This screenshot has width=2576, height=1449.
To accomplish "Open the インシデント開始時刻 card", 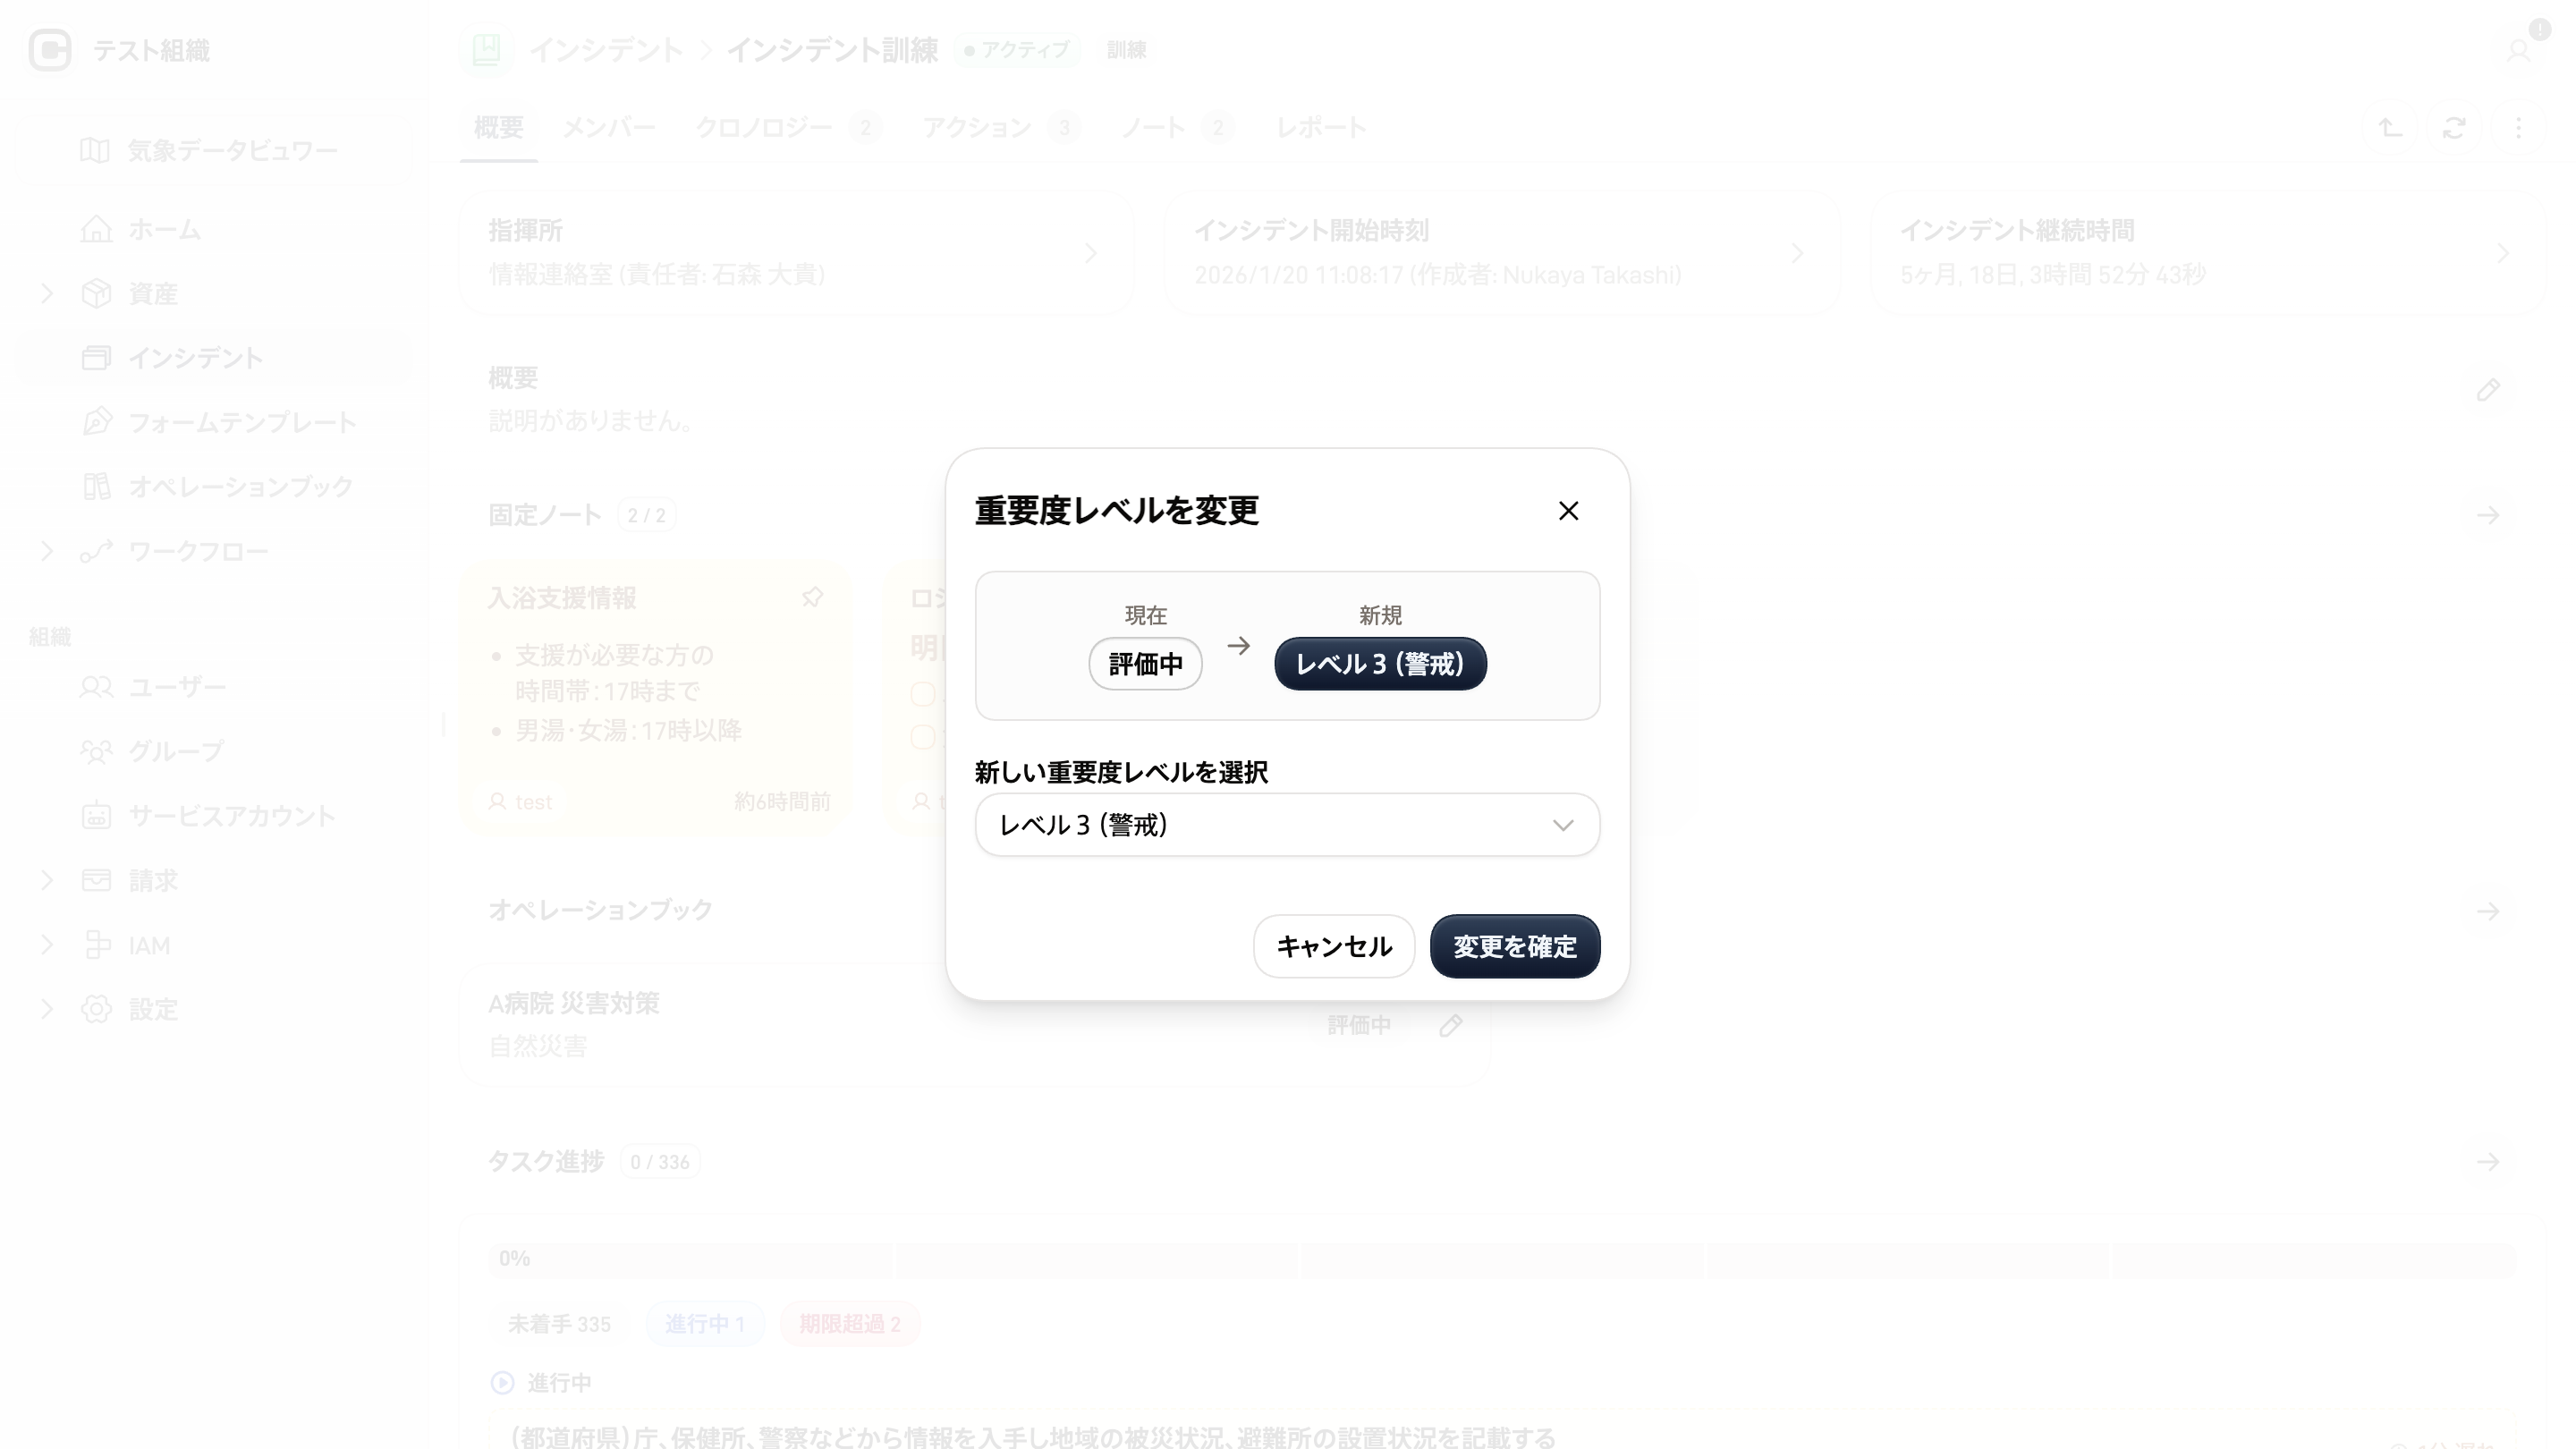I will (1502, 253).
